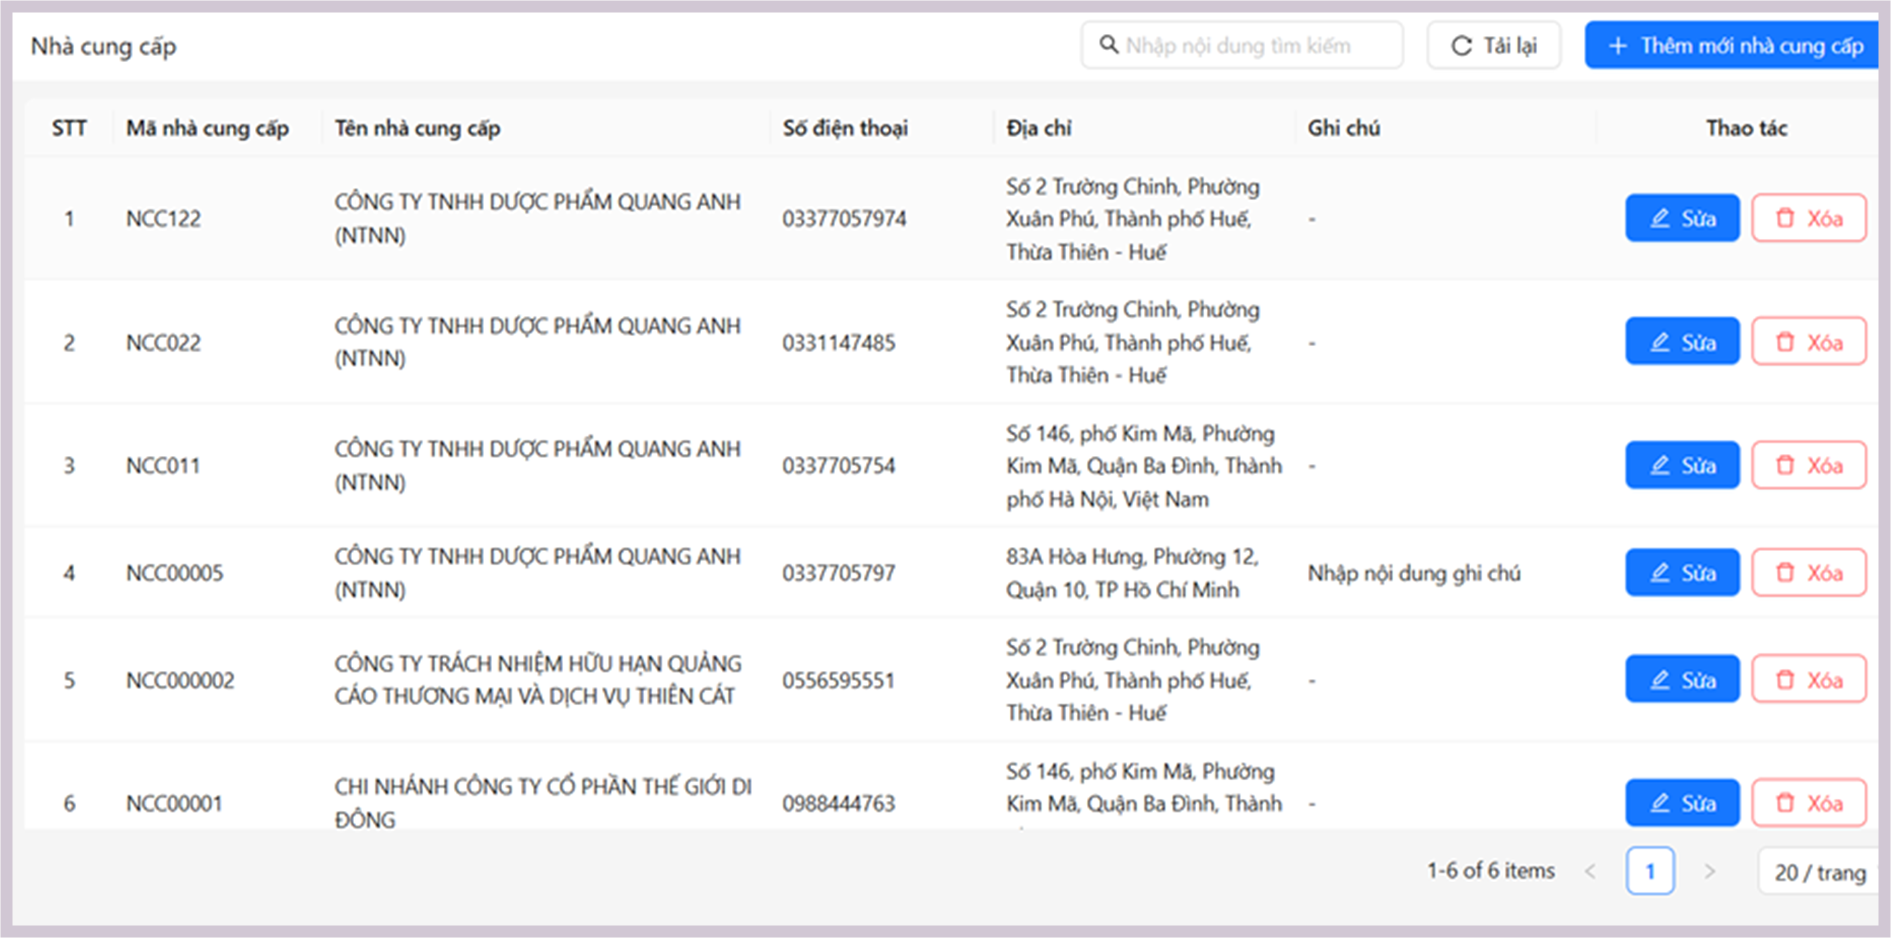Click phone number 0331147485
Viewport: 1891px width, 938px height.
click(x=838, y=342)
